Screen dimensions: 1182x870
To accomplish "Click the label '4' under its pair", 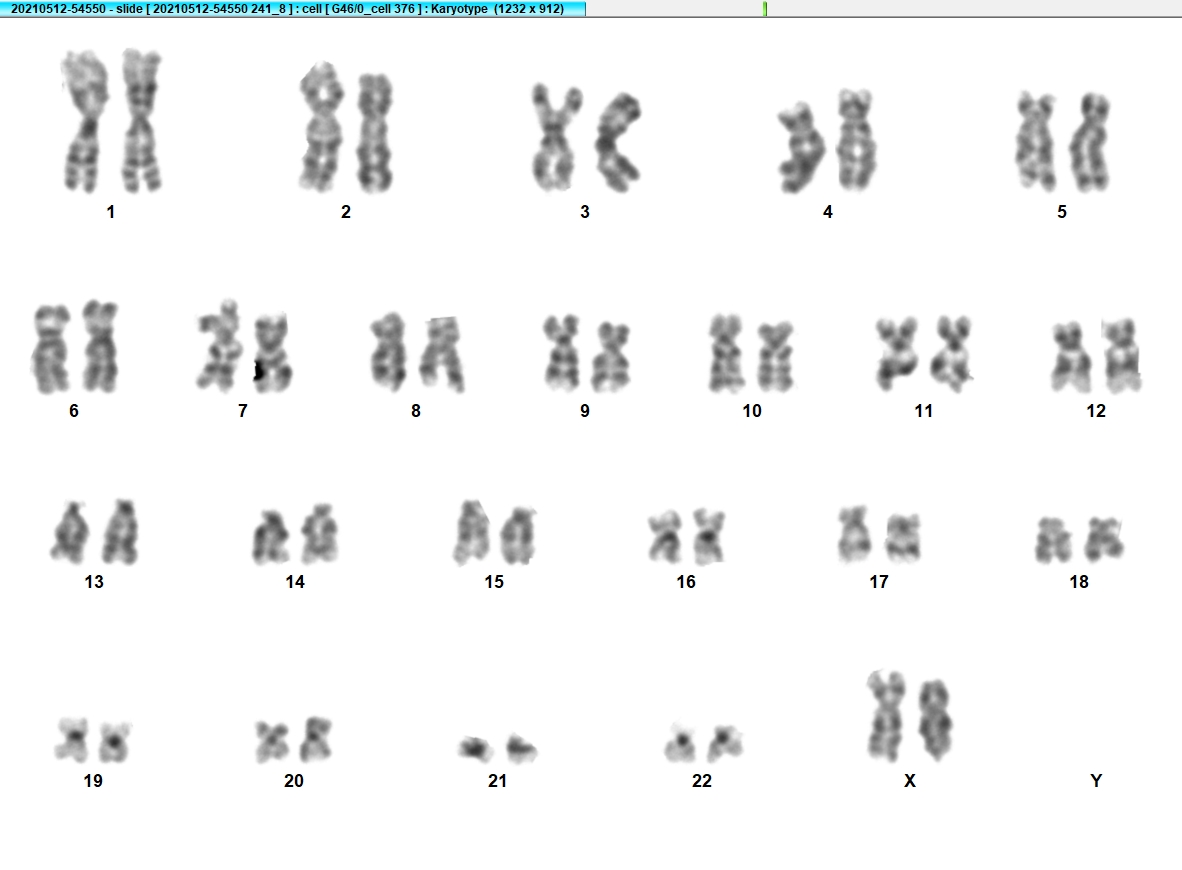I will 828,212.
